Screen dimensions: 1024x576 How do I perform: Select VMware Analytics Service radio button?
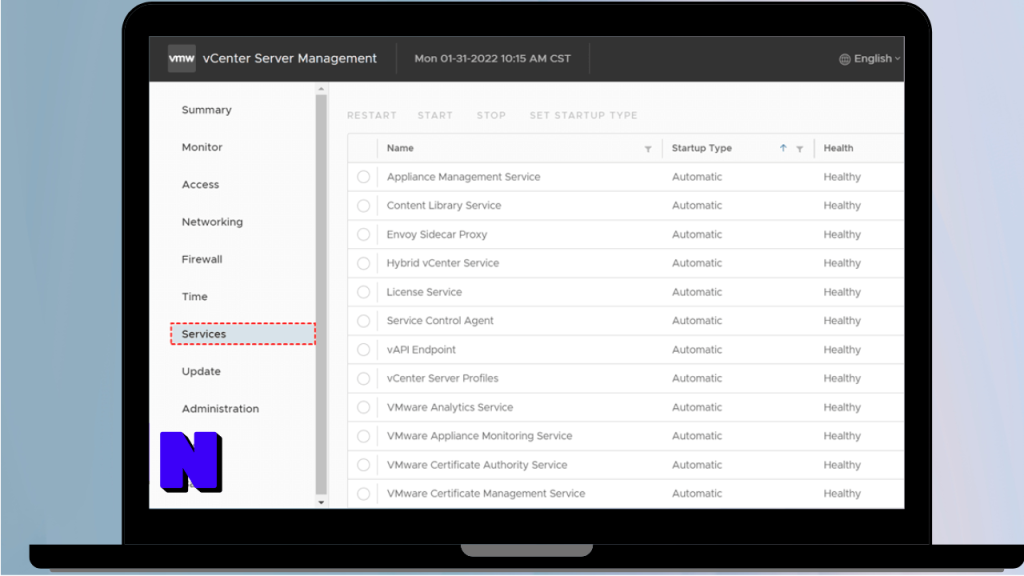364,408
